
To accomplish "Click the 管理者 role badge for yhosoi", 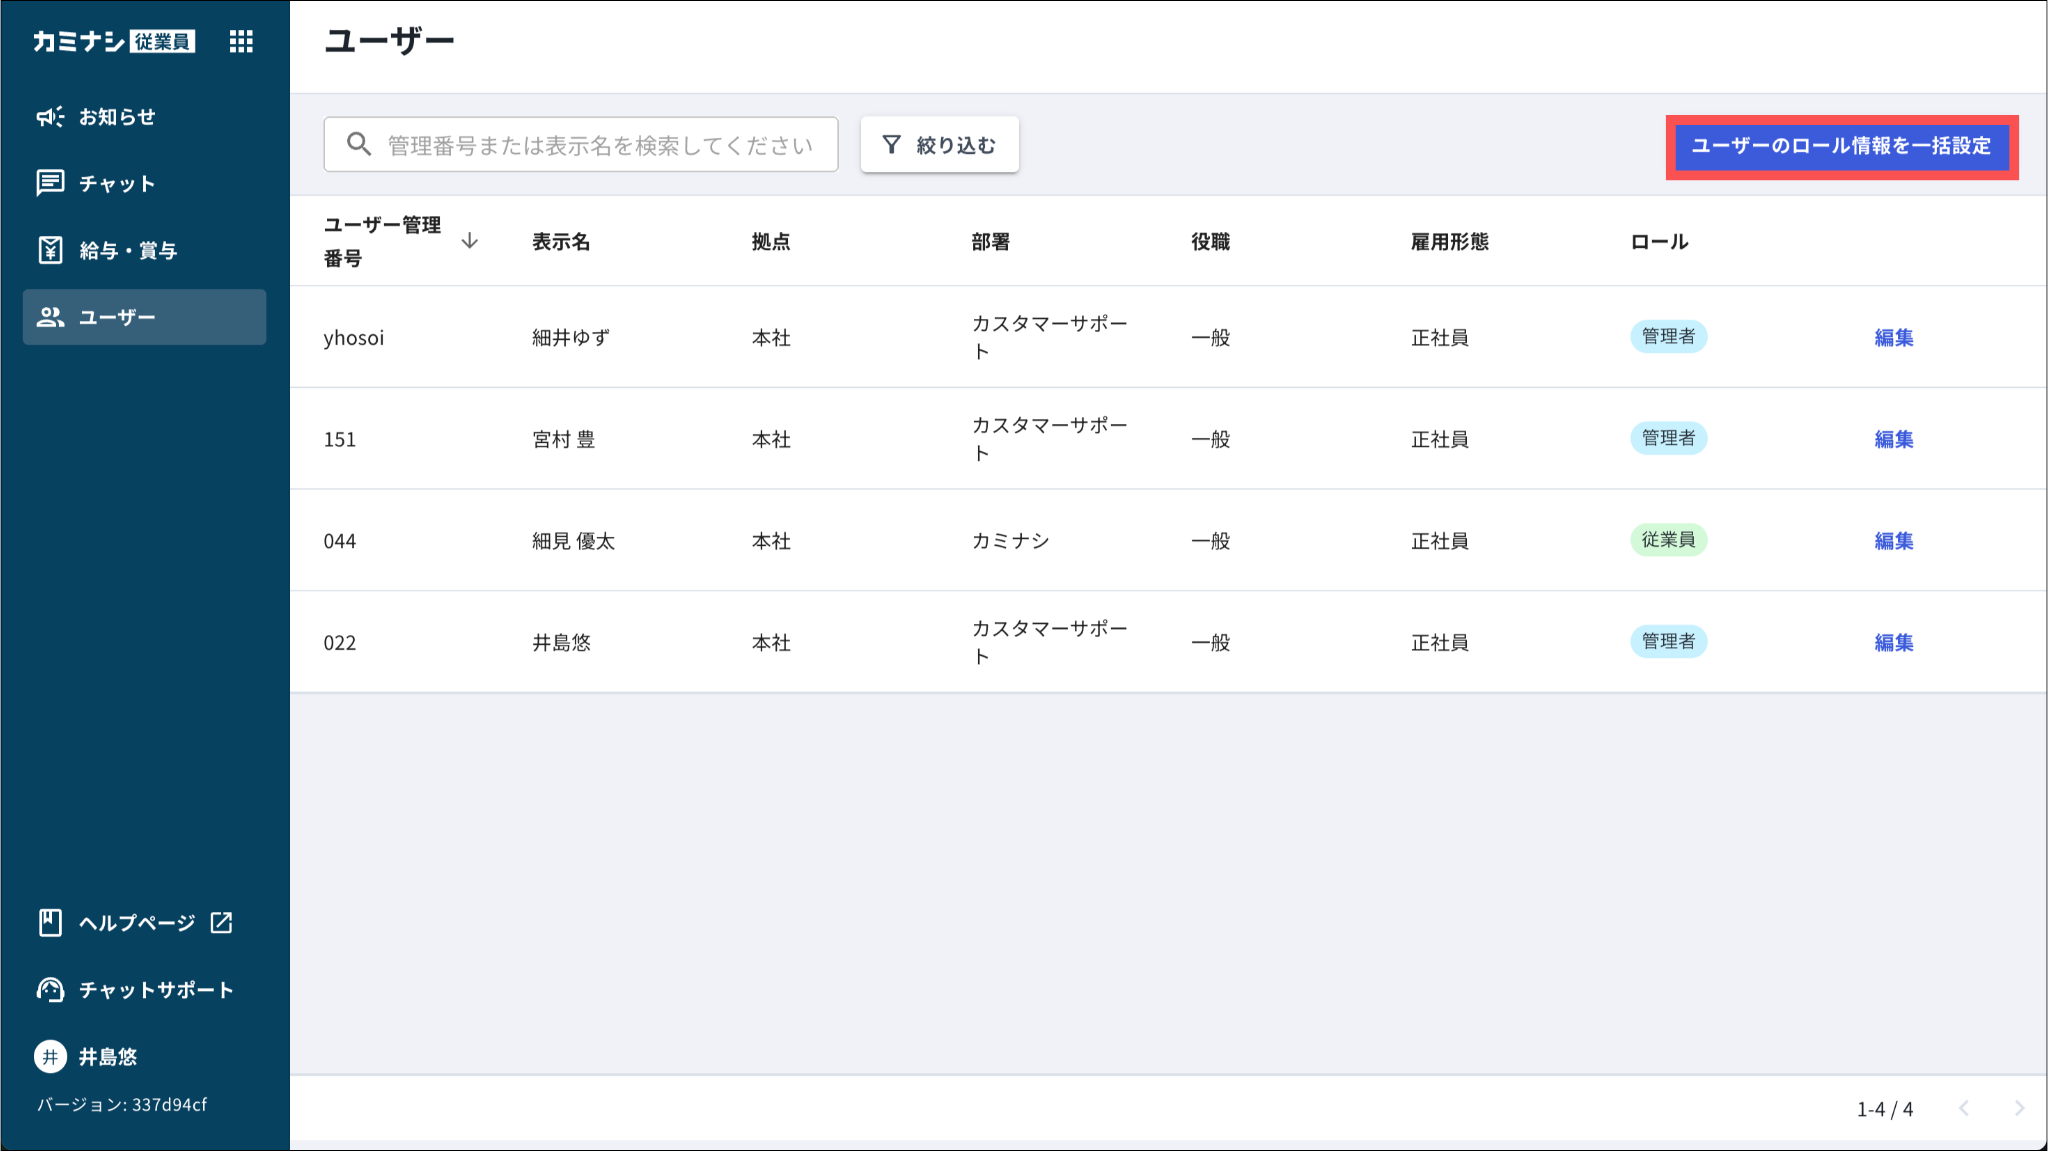I will [1668, 337].
